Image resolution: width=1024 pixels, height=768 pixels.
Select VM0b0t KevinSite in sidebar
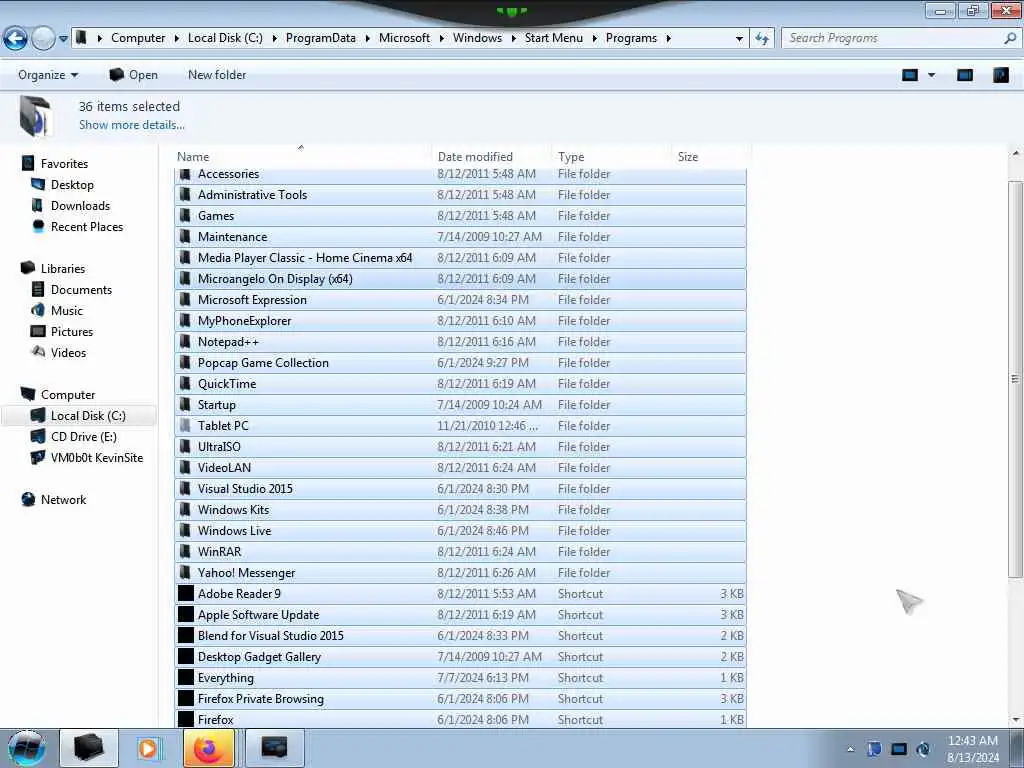tap(97, 458)
